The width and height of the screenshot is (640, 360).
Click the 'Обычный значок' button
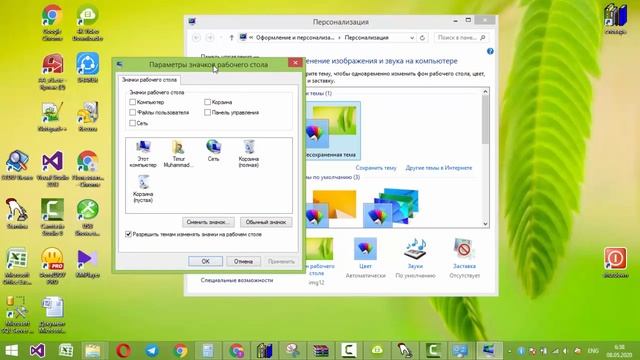266,222
